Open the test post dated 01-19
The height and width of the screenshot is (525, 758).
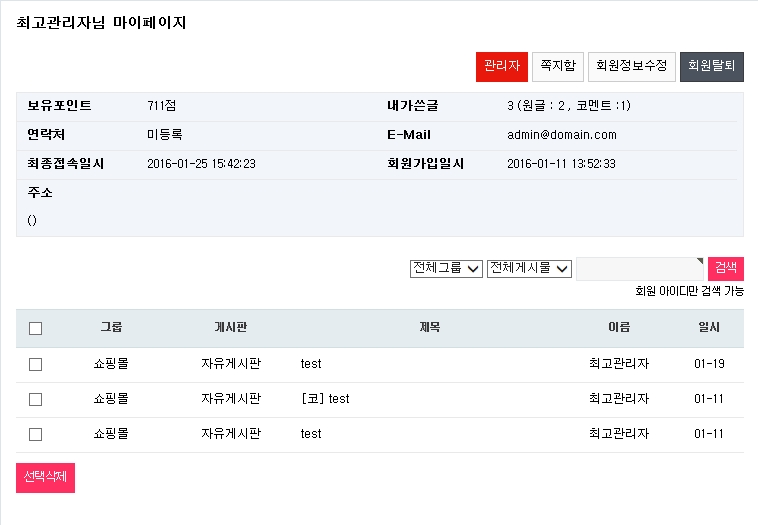pyautogui.click(x=311, y=364)
